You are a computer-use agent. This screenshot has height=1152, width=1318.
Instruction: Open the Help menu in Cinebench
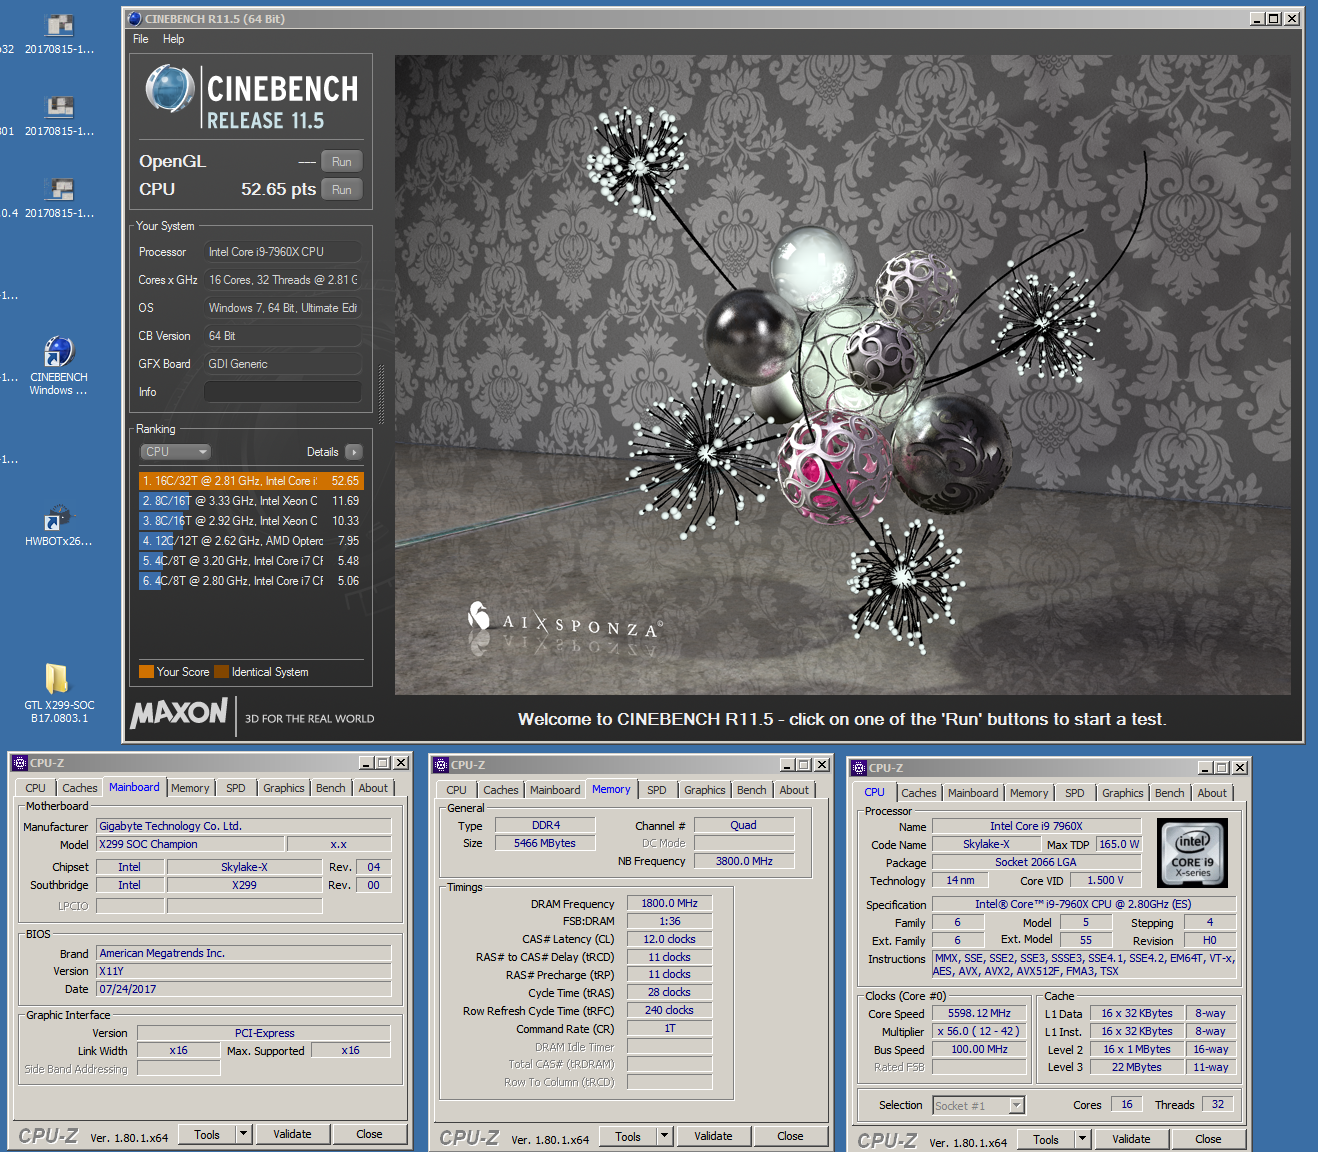[x=174, y=39]
